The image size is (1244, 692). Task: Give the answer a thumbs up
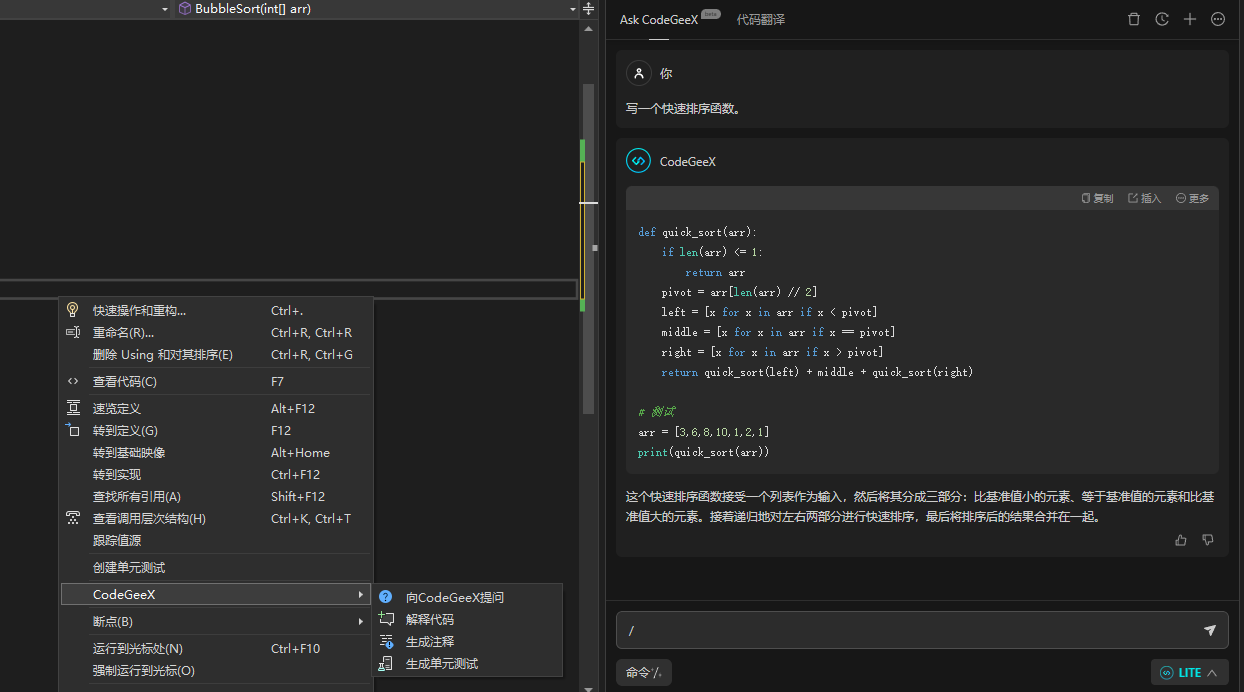[1180, 539]
